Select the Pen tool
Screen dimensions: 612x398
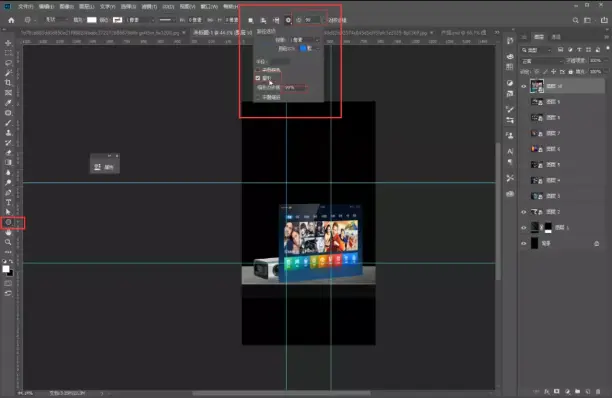[x=8, y=192]
